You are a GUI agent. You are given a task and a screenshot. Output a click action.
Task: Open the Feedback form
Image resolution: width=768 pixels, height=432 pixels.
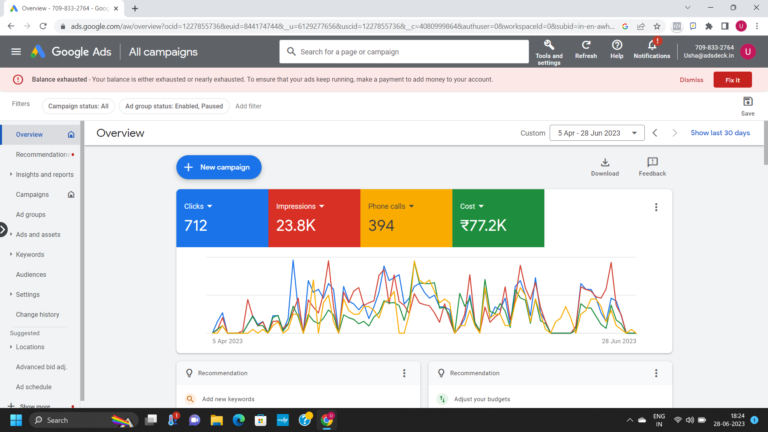pos(652,167)
